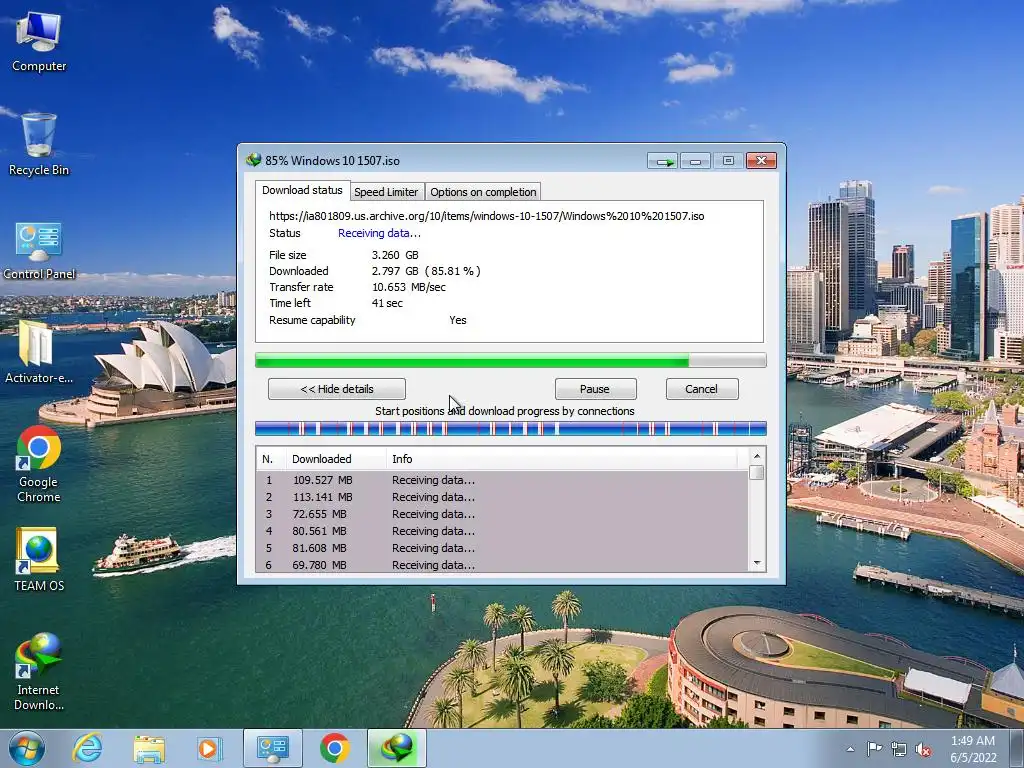Cancel the download
This screenshot has width=1024, height=768.
click(702, 389)
